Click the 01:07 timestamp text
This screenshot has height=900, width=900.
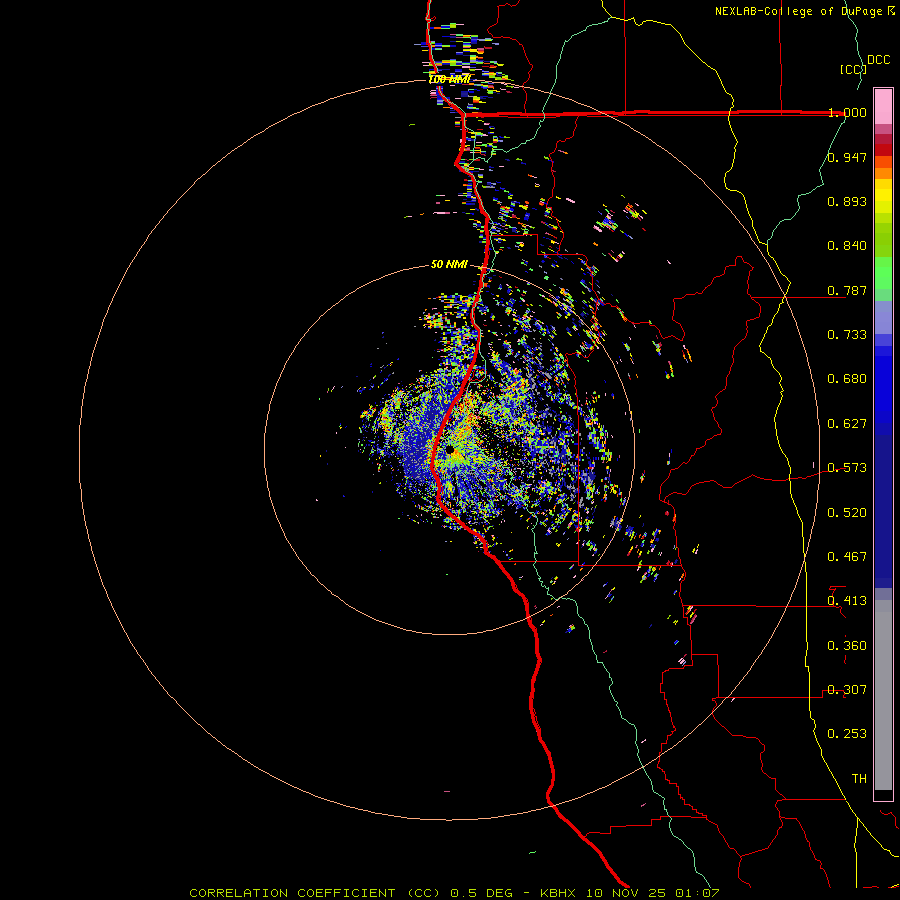click(x=697, y=893)
